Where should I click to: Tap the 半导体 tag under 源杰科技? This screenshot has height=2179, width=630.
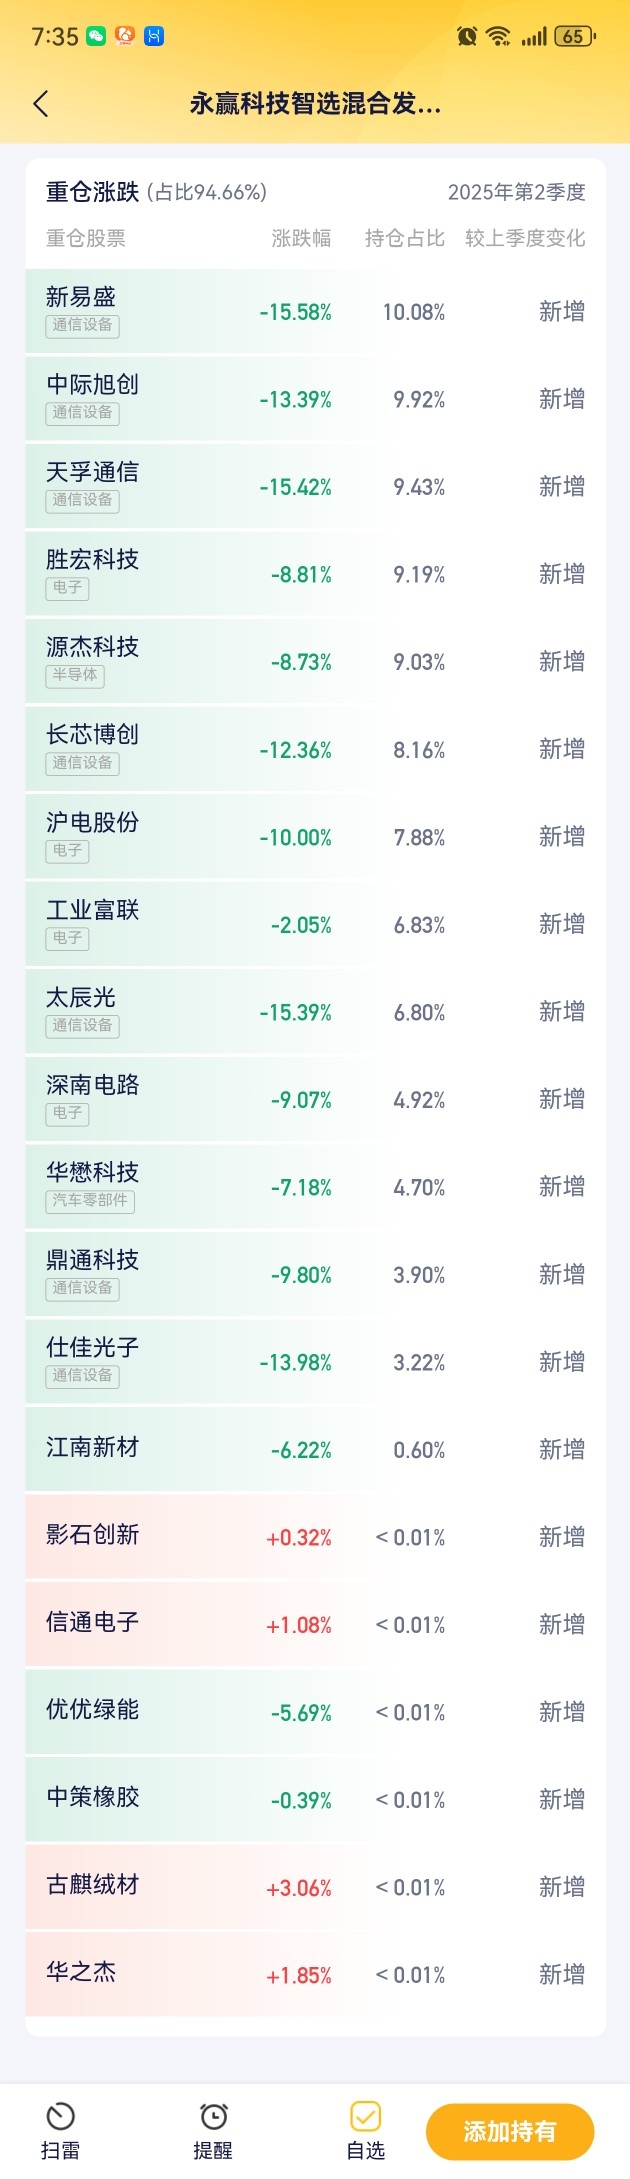pos(75,675)
